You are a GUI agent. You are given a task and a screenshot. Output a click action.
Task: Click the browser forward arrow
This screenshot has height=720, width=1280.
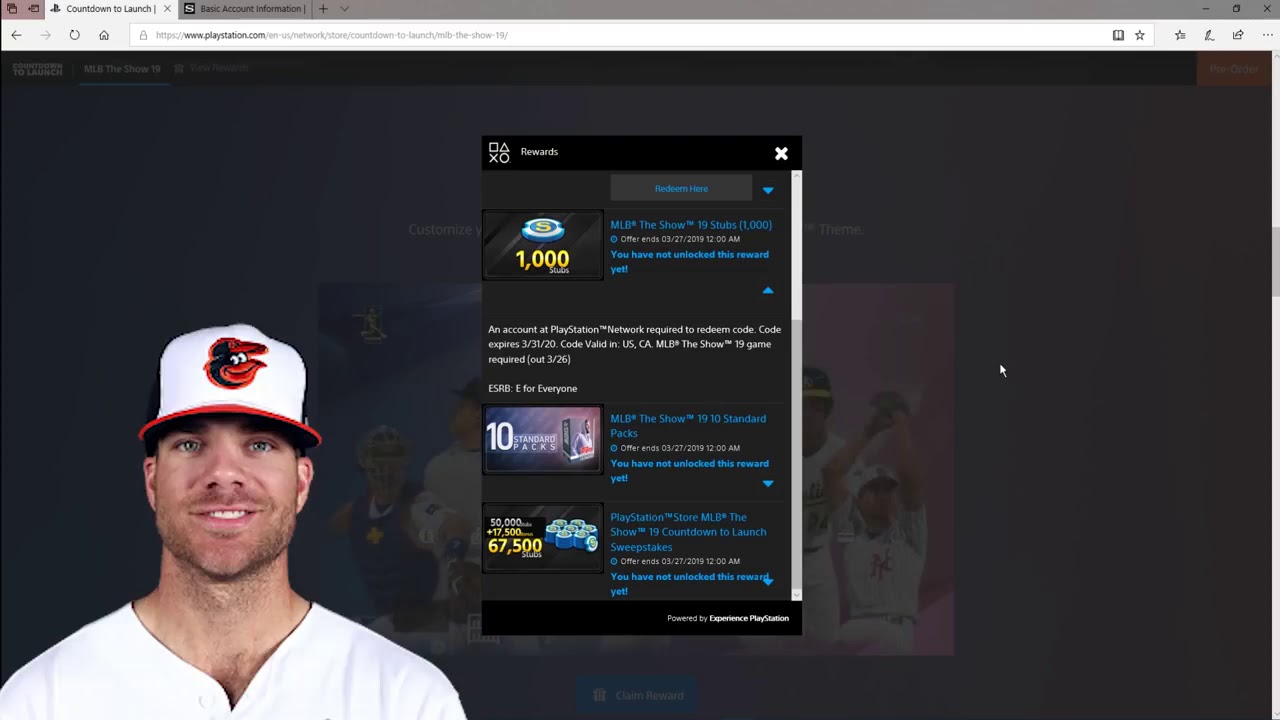[45, 35]
